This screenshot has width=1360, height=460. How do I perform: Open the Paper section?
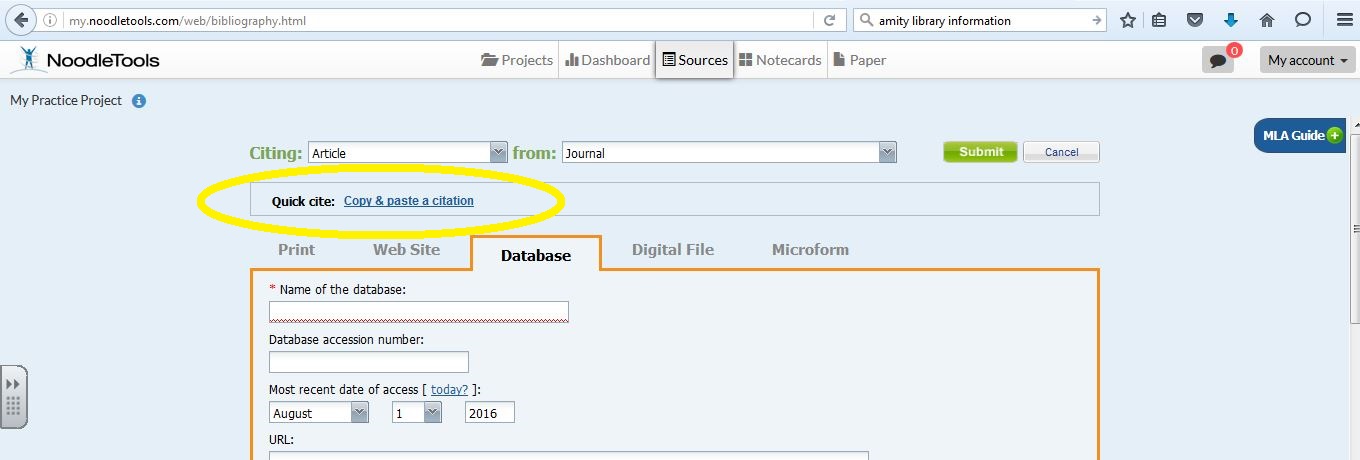coord(859,60)
